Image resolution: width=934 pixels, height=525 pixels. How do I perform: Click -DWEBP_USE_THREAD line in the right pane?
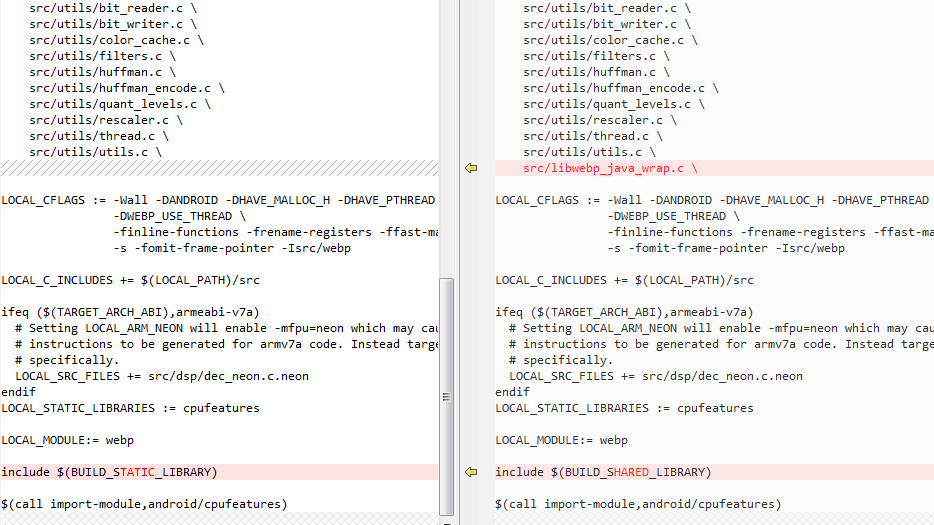[x=673, y=216]
